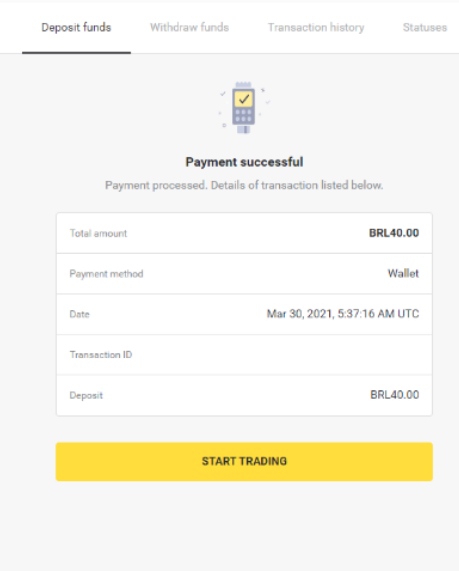Viewport: 459px width, 571px height.
Task: Click the Mar 30, 2021 timestamp
Action: point(343,314)
